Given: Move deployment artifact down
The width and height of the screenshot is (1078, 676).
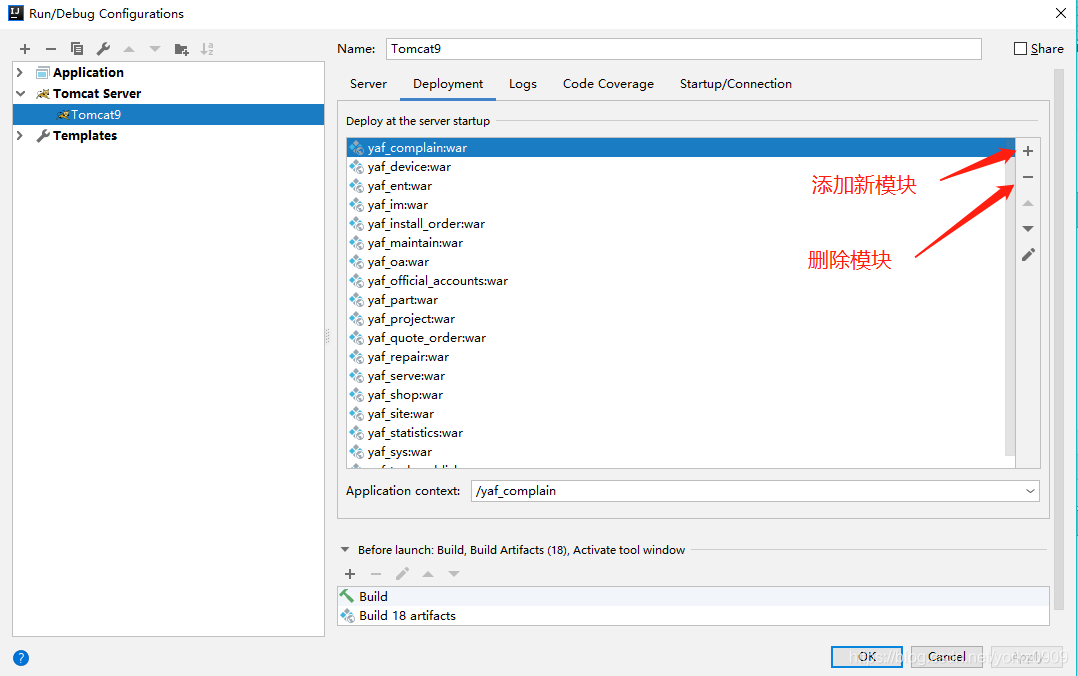Looking at the screenshot, I should tap(1028, 228).
